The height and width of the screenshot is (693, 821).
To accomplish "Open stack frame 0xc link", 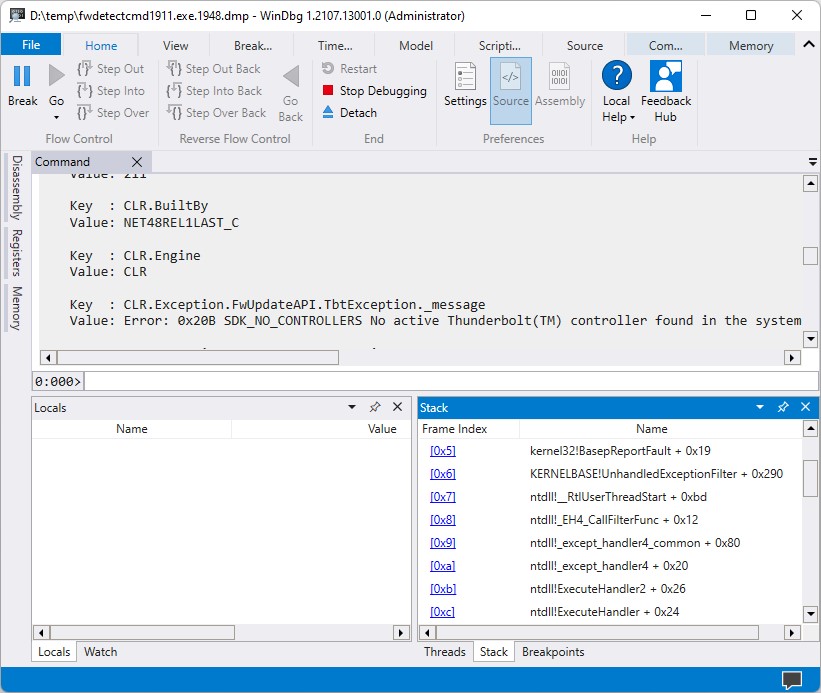I will click(442, 612).
